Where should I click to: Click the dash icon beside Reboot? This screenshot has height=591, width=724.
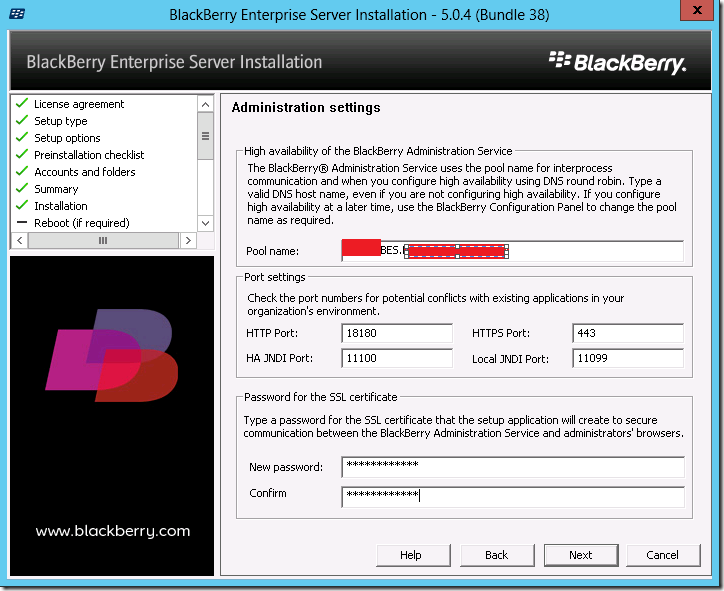pyautogui.click(x=22, y=223)
